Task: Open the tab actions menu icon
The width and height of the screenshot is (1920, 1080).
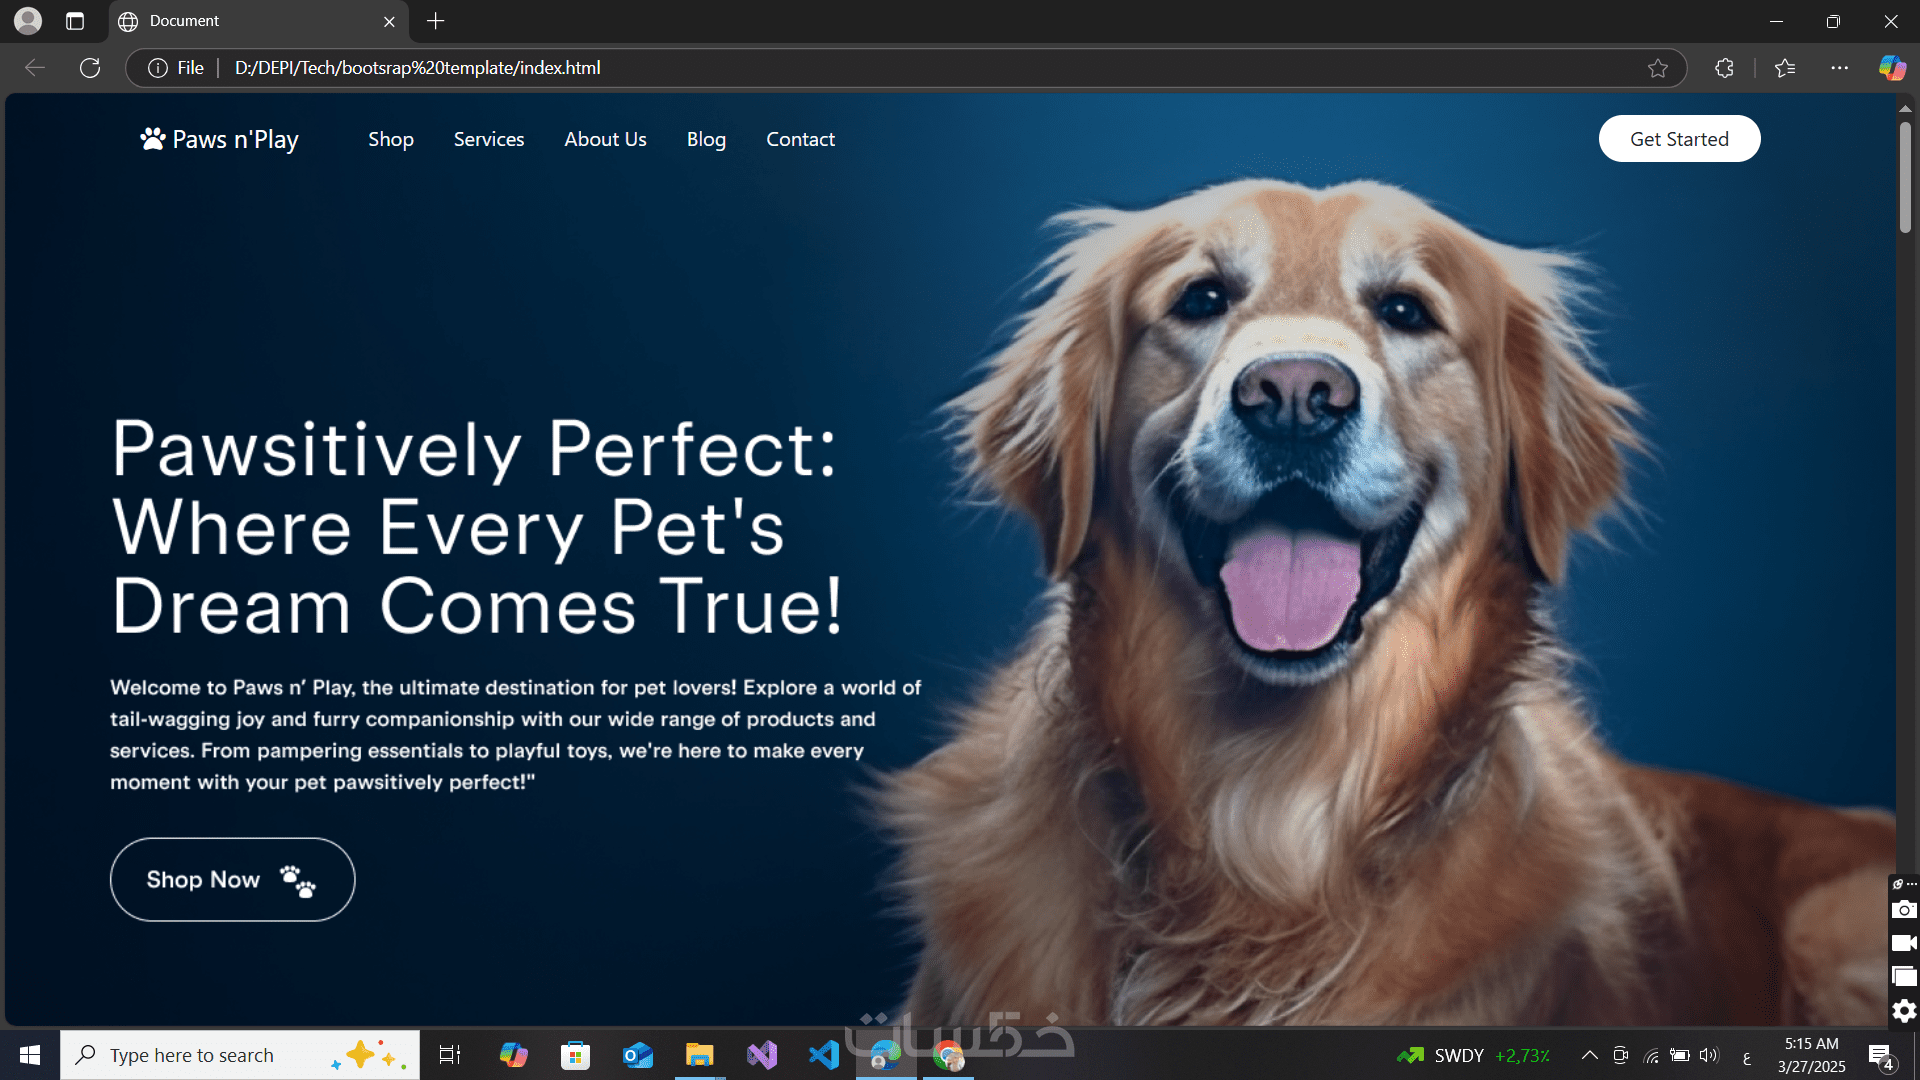Action: (75, 21)
